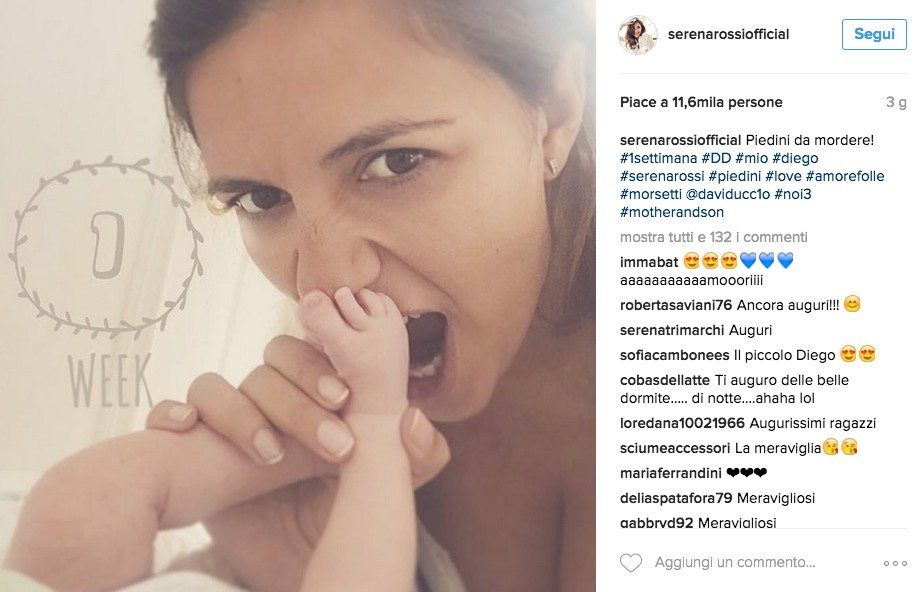The height and width of the screenshot is (592, 924).
Task: Open mariaferrandini's profile
Action: pyautogui.click(x=671, y=473)
